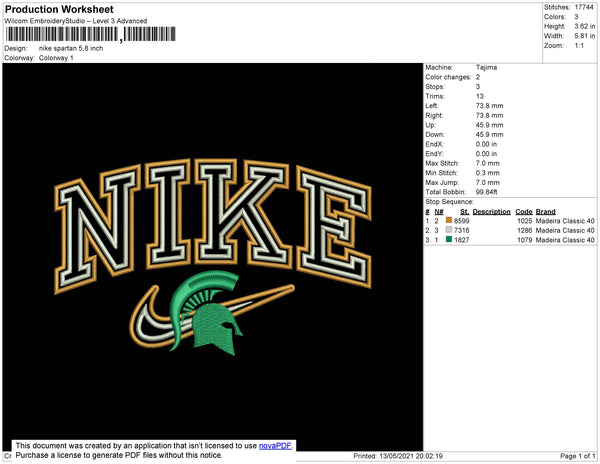Click thread code 1025 in stop sequence
The height and width of the screenshot is (464, 600).
pos(525,221)
